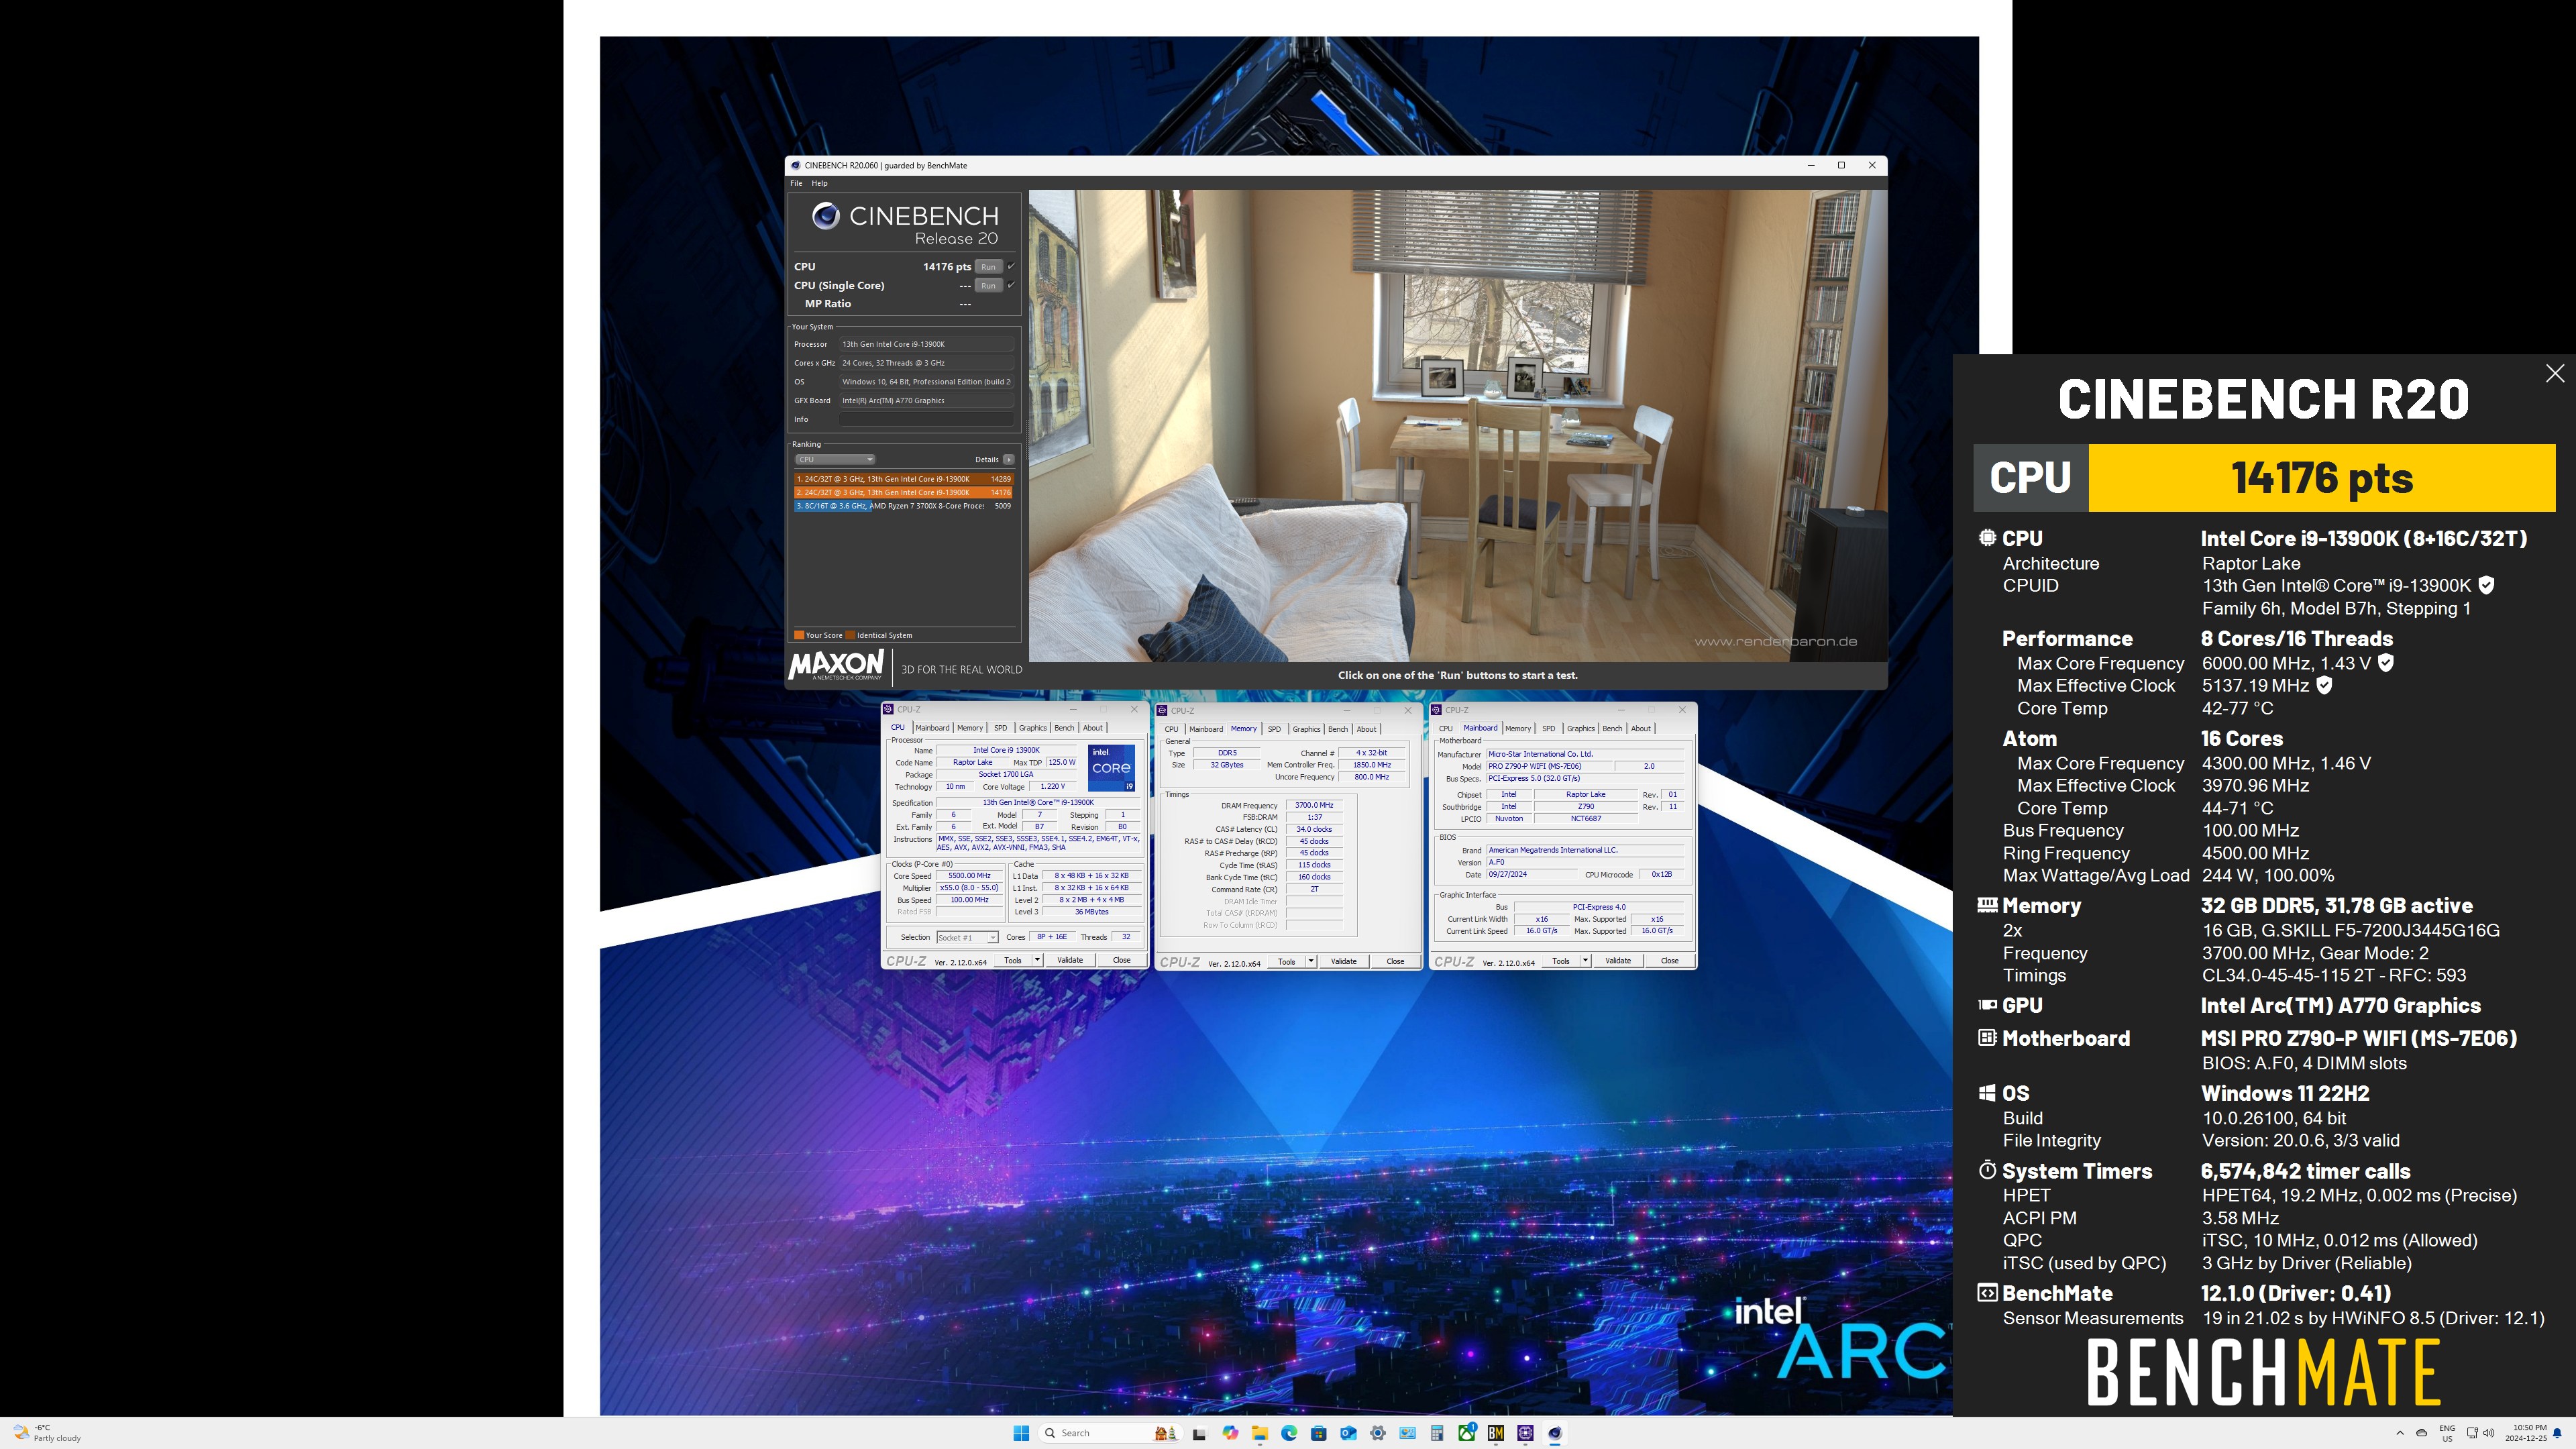Click Tools button in Mainboard-tab CPU-Z window
Screen dimensions: 2576x1449
pos(1560,961)
